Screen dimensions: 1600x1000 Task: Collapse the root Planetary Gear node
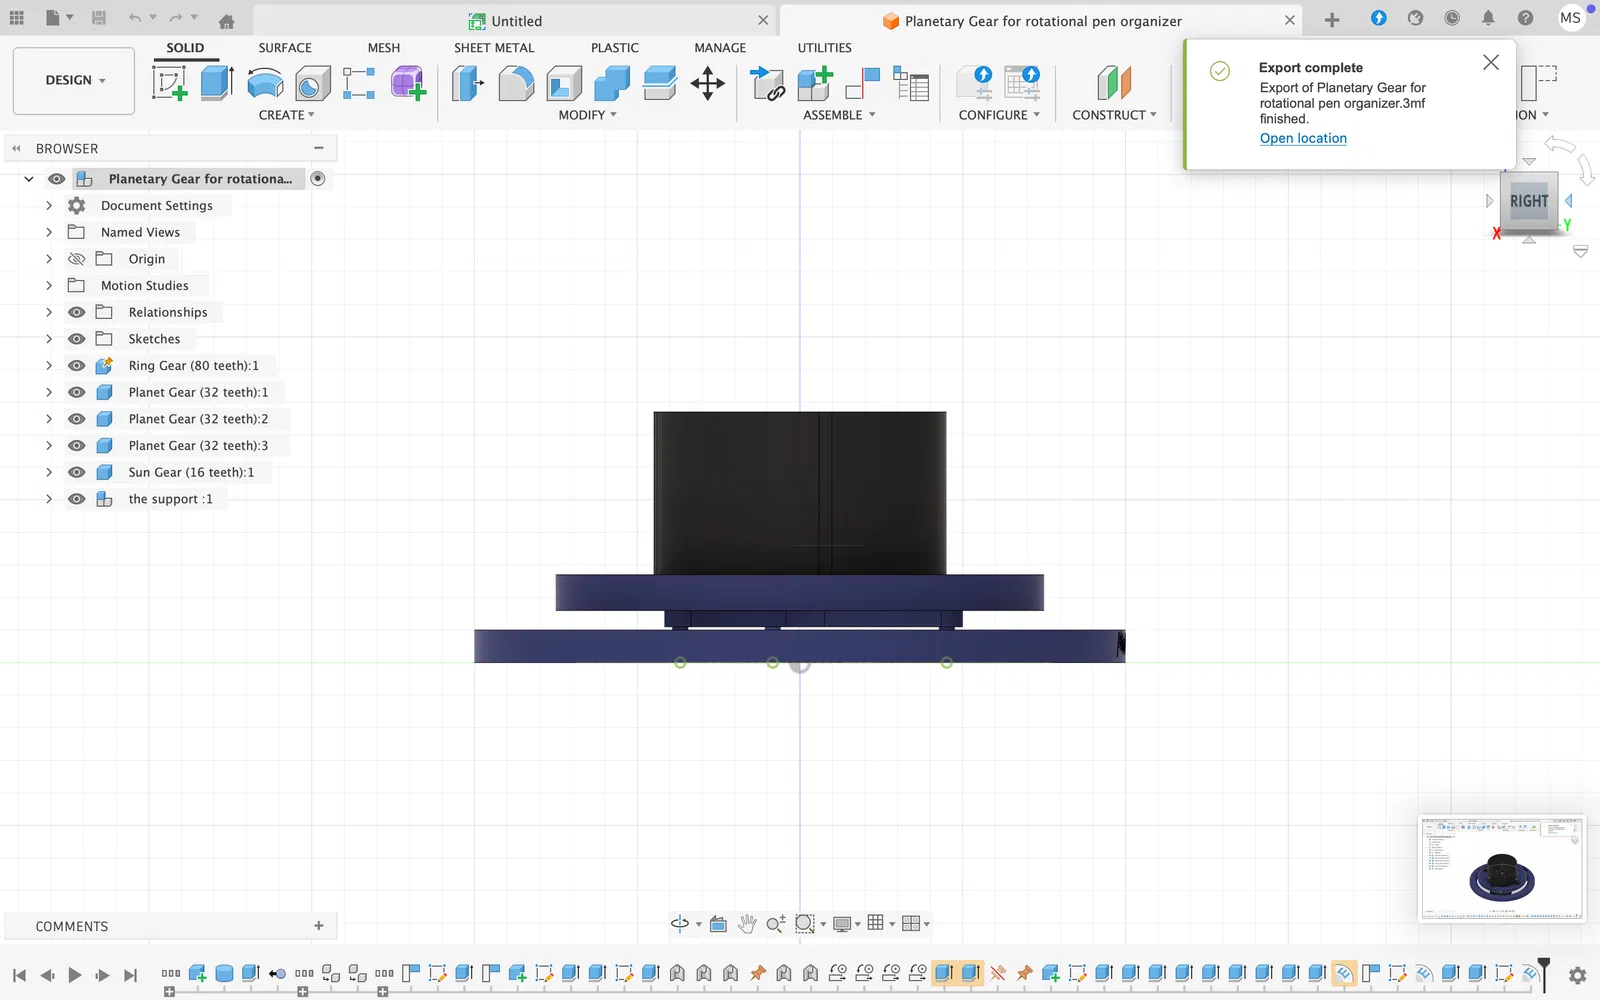point(29,179)
